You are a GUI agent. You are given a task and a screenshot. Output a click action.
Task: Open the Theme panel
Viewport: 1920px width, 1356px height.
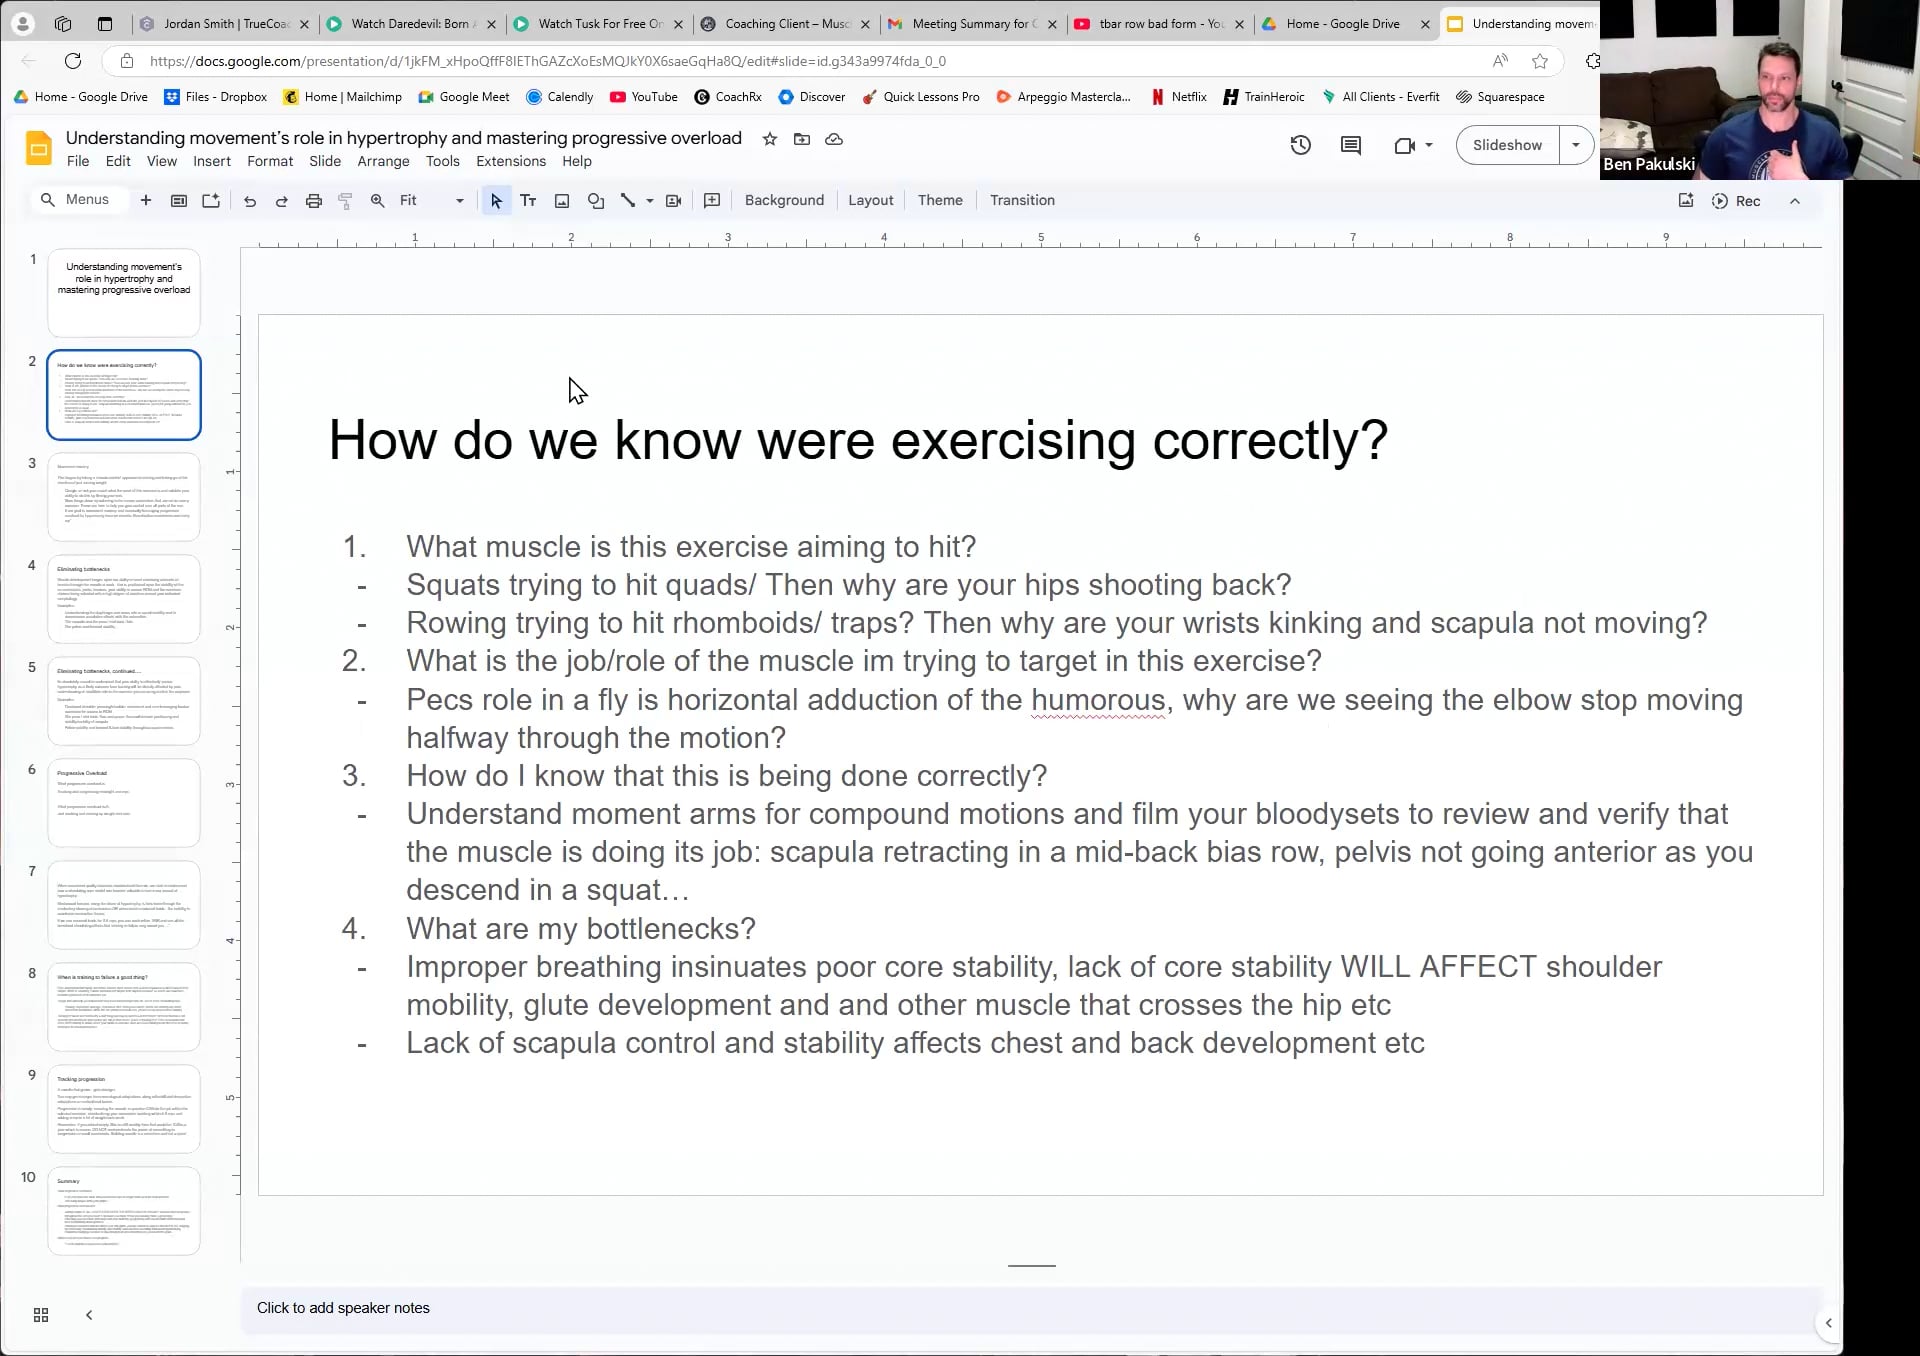940,201
